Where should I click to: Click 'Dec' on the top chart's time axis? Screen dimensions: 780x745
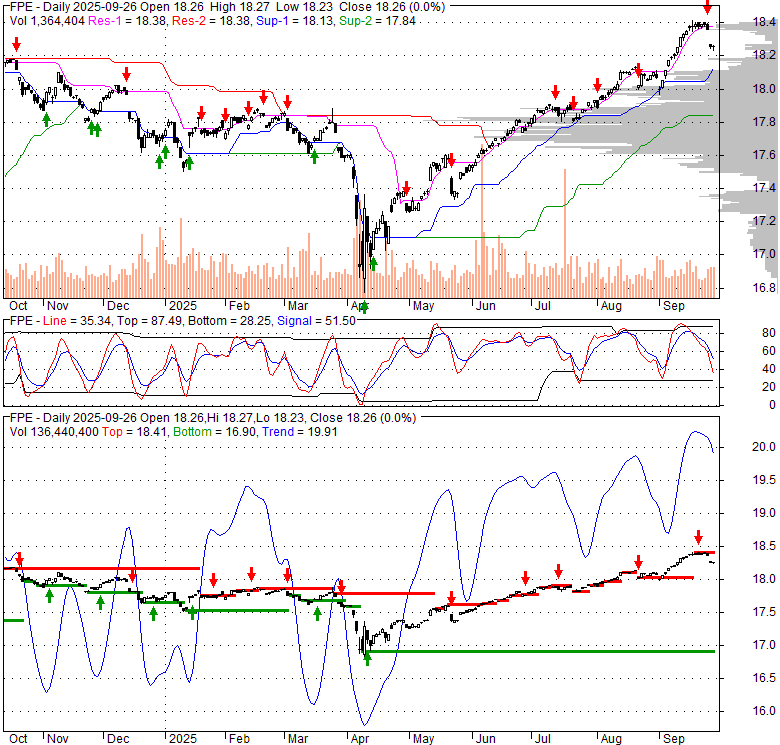(118, 306)
